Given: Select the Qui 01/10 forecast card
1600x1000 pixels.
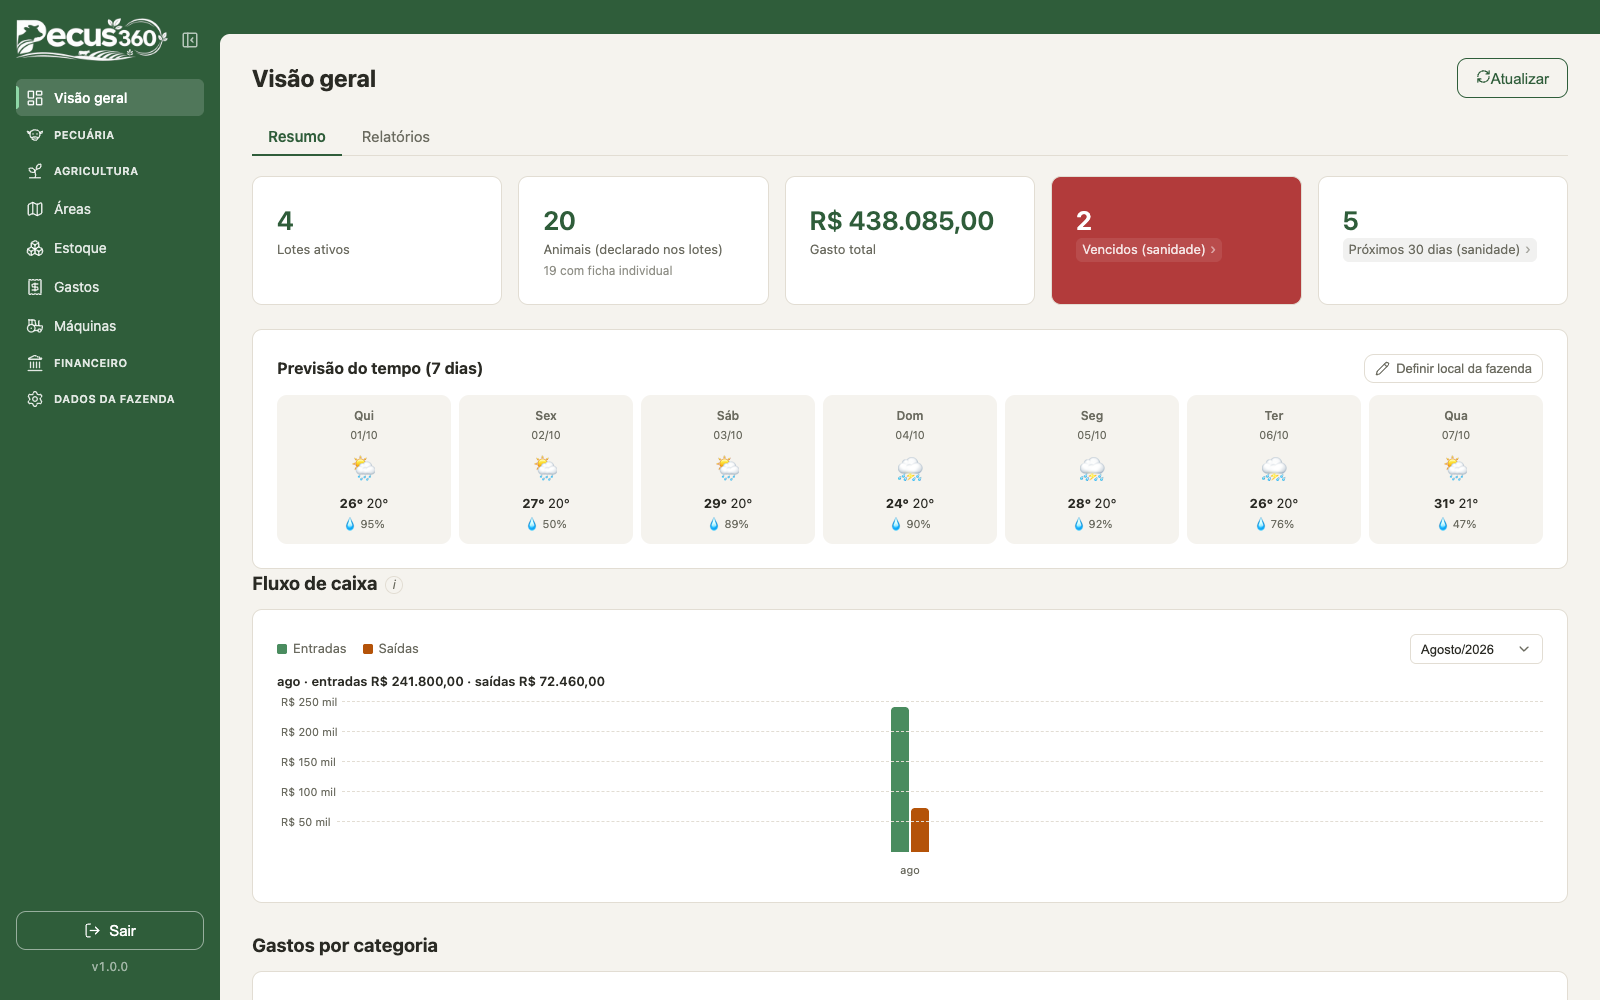Looking at the screenshot, I should [x=364, y=470].
